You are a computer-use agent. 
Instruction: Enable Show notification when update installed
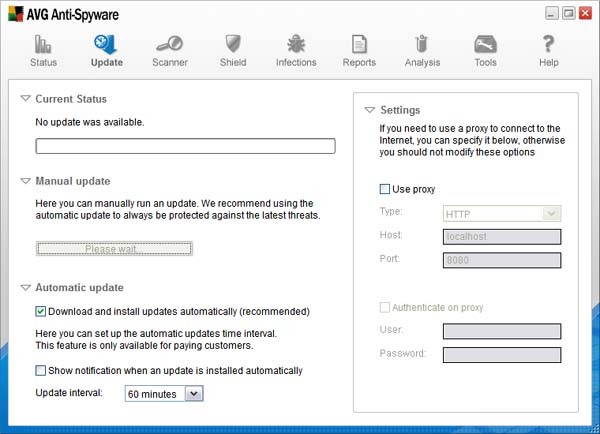click(x=41, y=370)
